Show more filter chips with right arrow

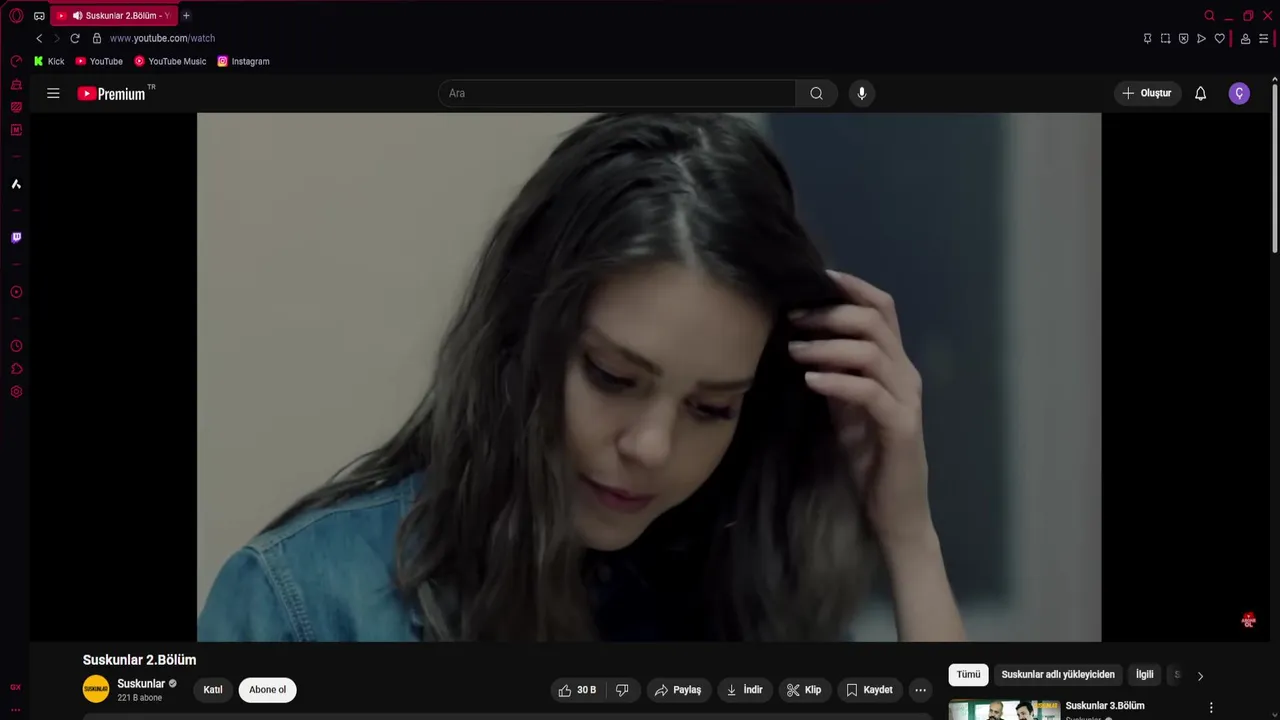pyautogui.click(x=1200, y=676)
